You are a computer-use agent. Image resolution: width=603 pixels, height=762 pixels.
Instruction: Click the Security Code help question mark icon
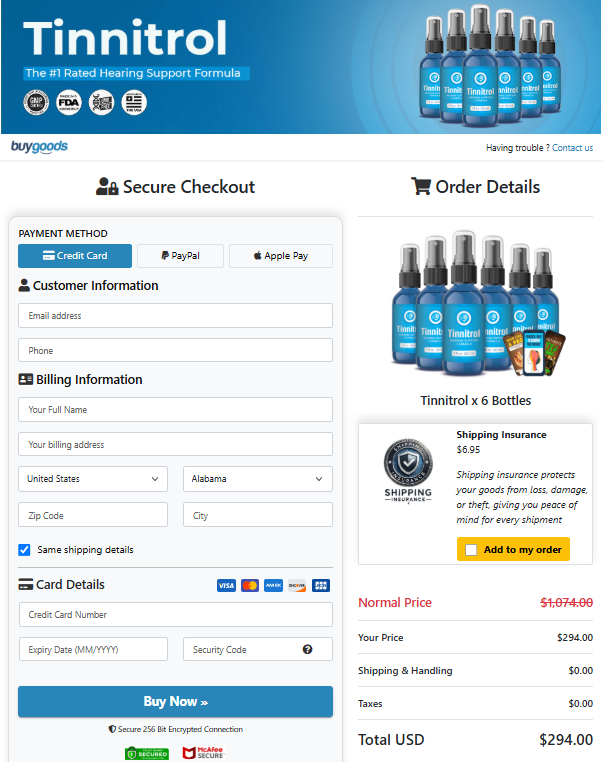pyautogui.click(x=307, y=649)
